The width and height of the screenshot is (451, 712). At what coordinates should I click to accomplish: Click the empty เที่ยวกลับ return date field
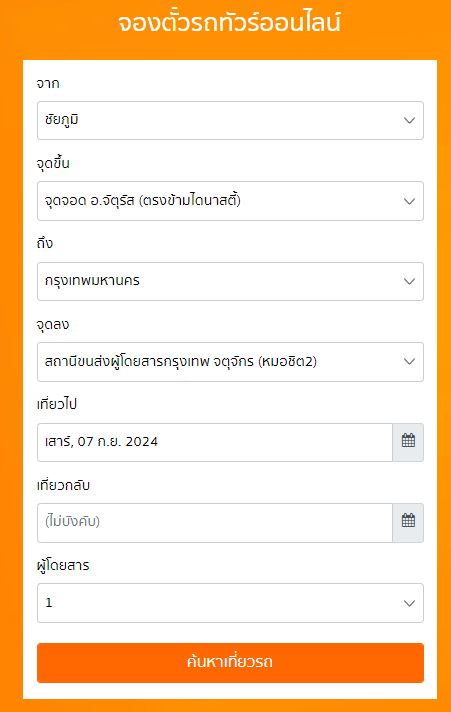(x=215, y=523)
